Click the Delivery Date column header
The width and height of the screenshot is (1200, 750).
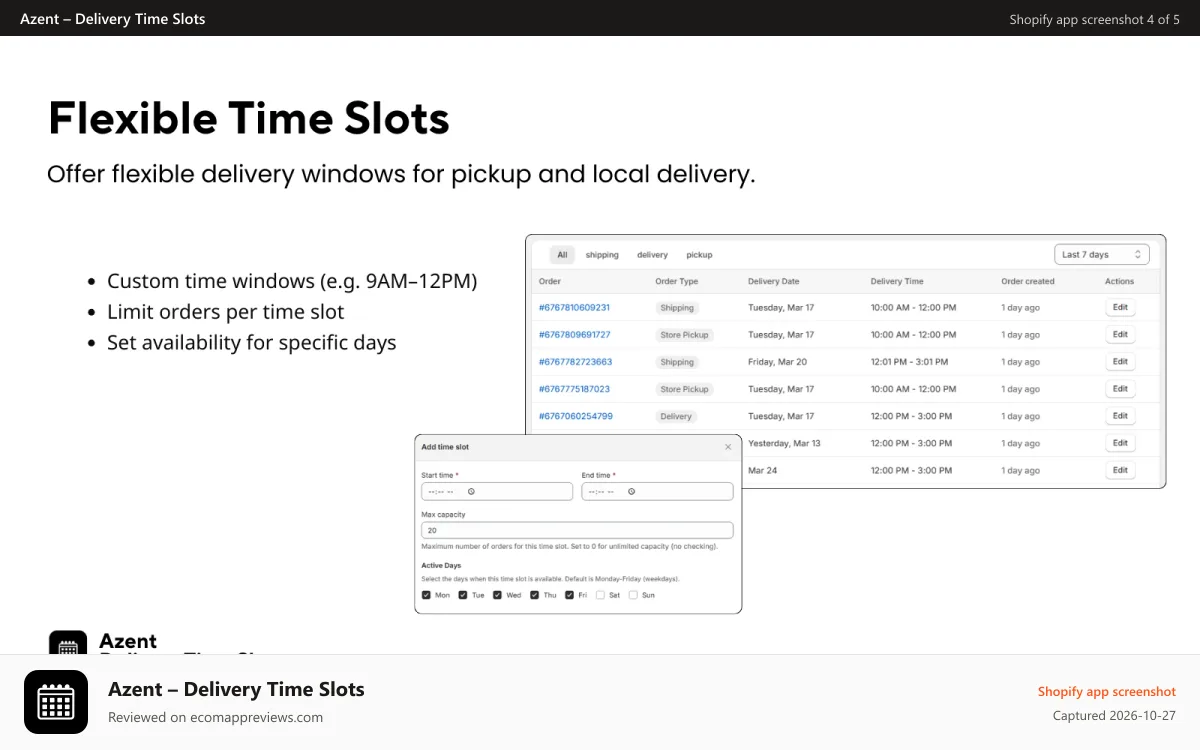[x=774, y=282]
